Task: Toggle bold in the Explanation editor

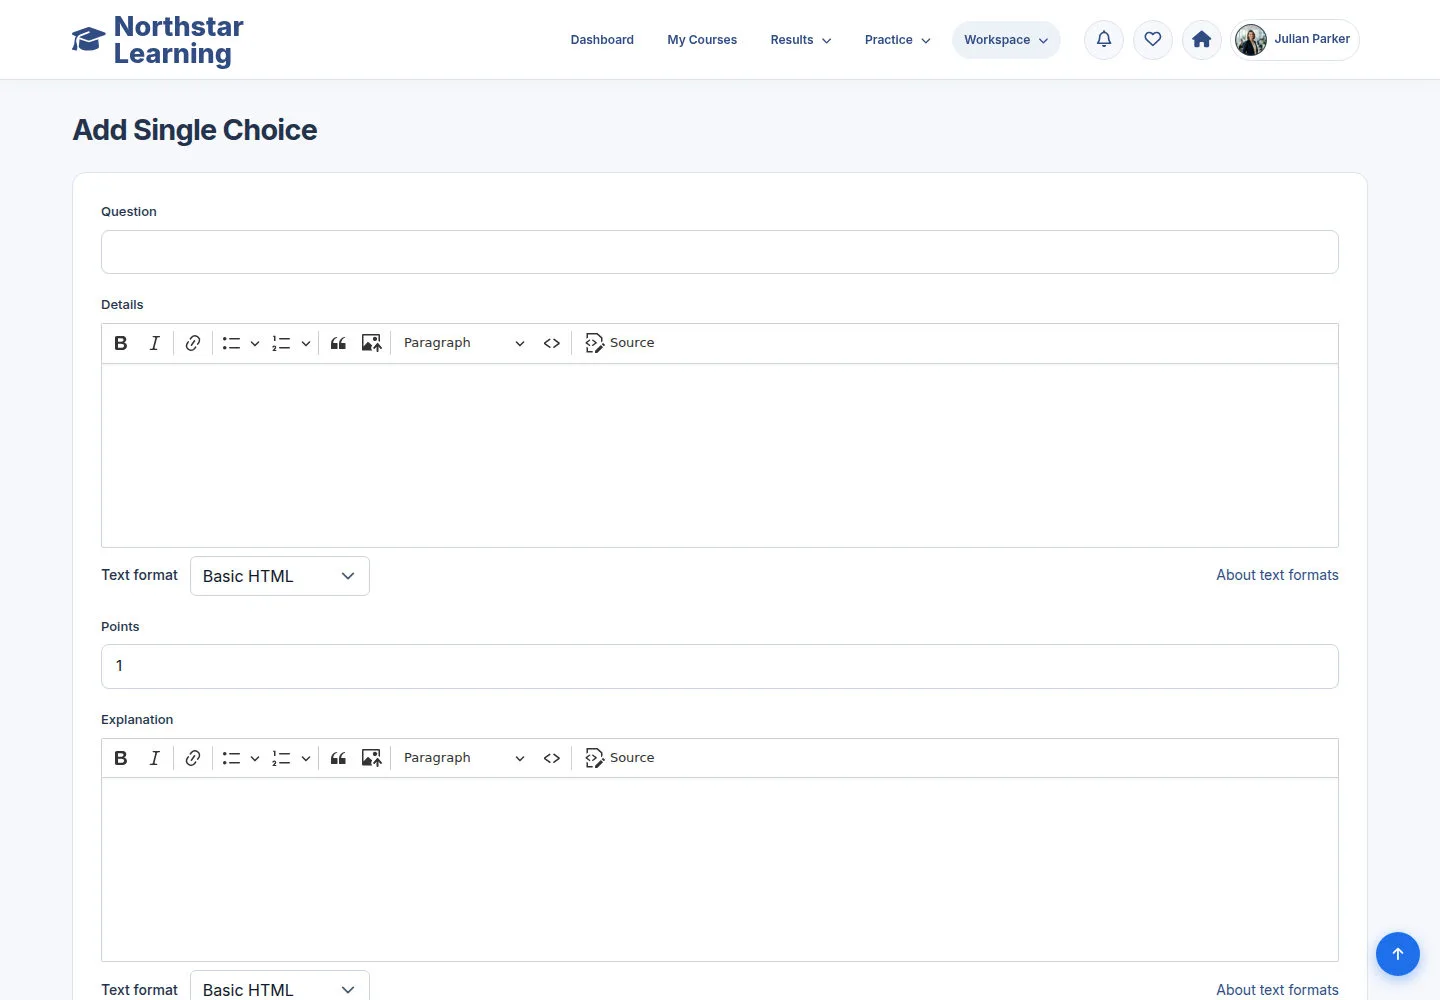Action: coord(121,758)
